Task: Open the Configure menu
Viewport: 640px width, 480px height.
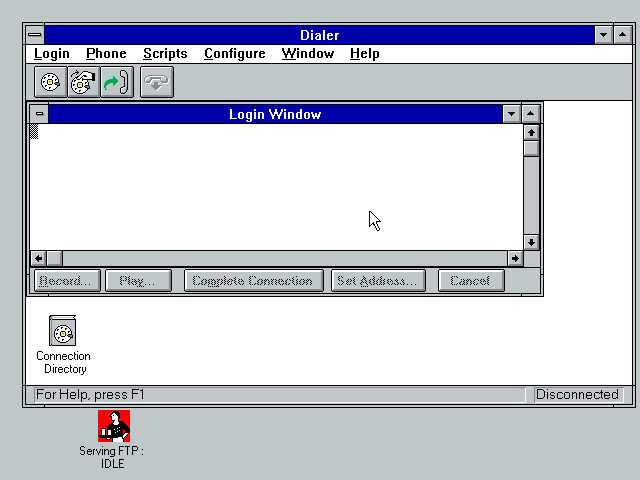Action: point(235,53)
